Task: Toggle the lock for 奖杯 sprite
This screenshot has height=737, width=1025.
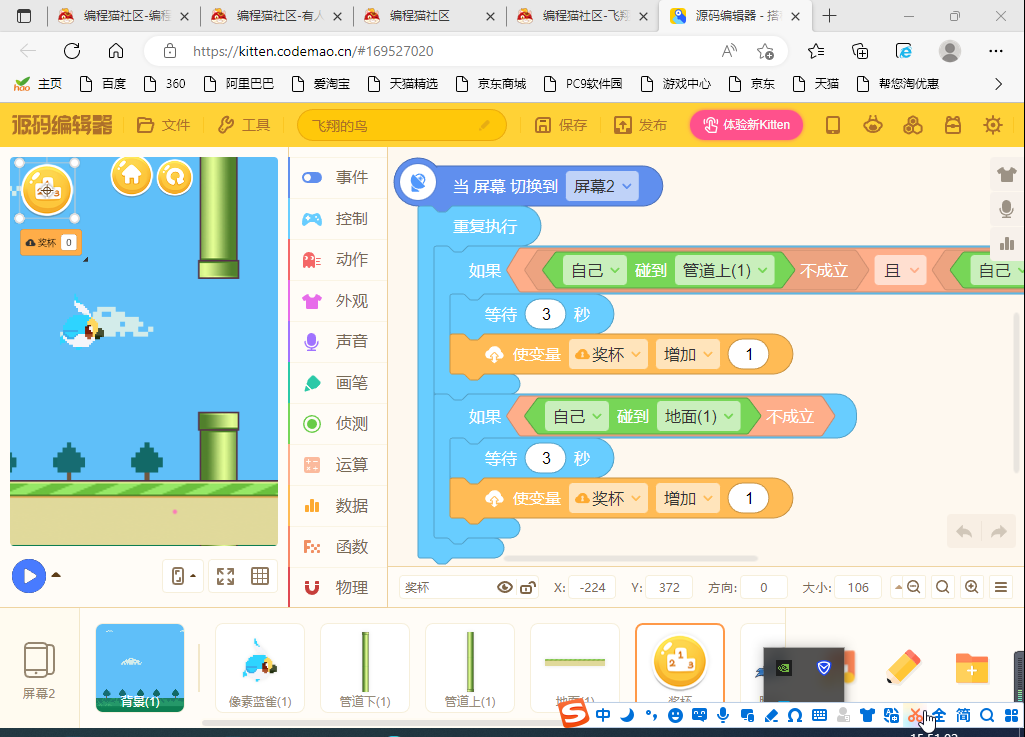Action: (528, 587)
